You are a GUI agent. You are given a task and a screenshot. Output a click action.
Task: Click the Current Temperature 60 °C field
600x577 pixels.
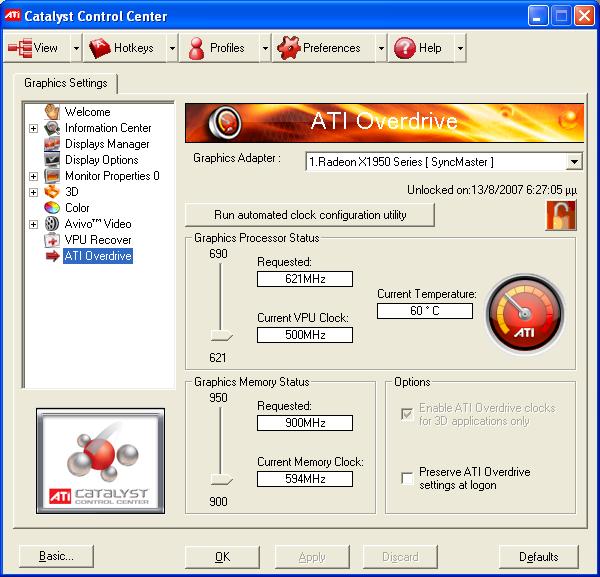(425, 311)
